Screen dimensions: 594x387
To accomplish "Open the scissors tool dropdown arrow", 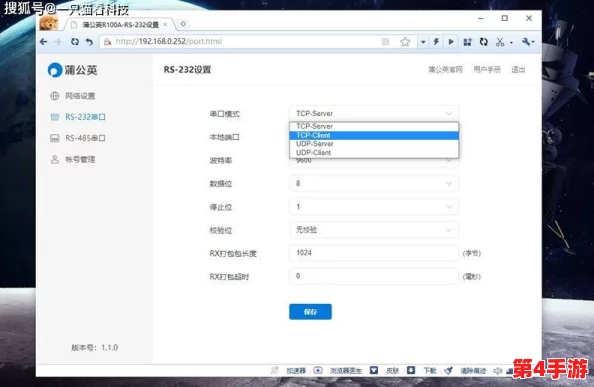I will coord(511,42).
